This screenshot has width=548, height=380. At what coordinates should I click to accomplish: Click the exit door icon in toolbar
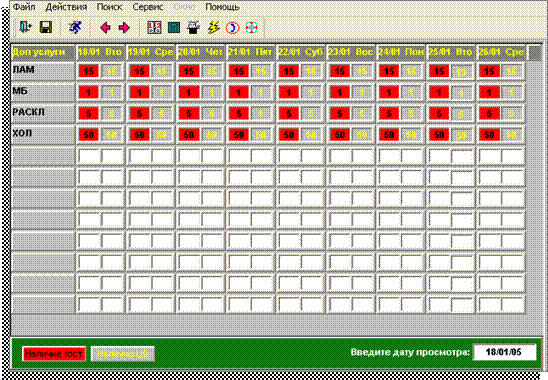(26, 27)
